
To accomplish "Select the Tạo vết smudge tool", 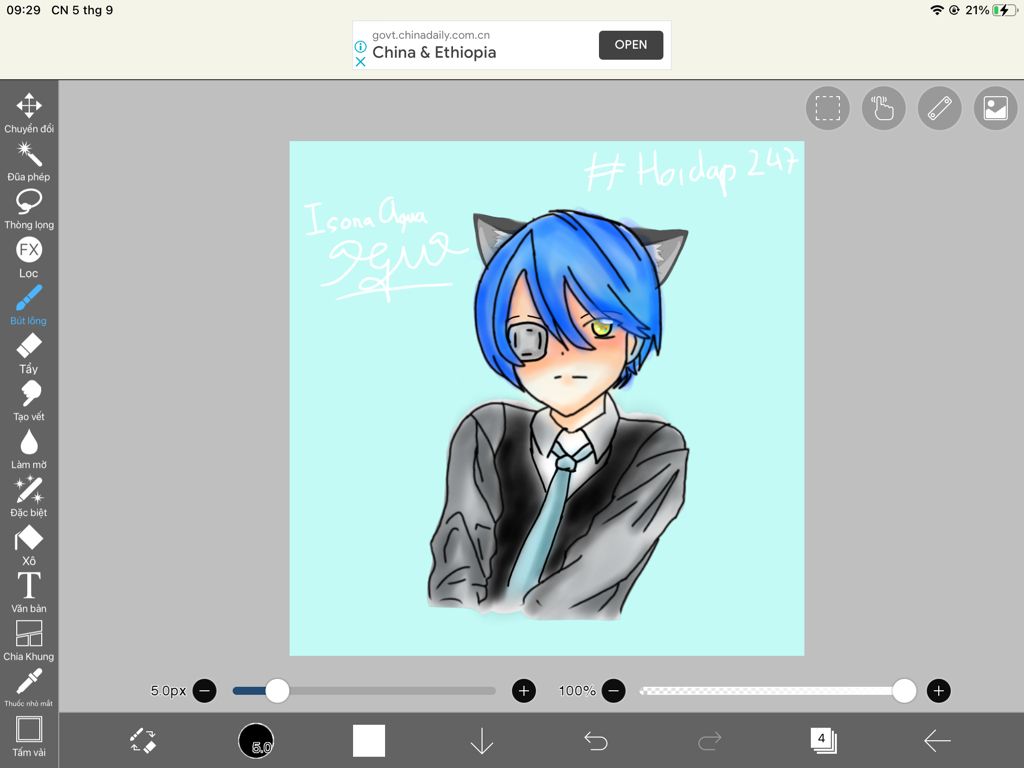I will (x=29, y=400).
